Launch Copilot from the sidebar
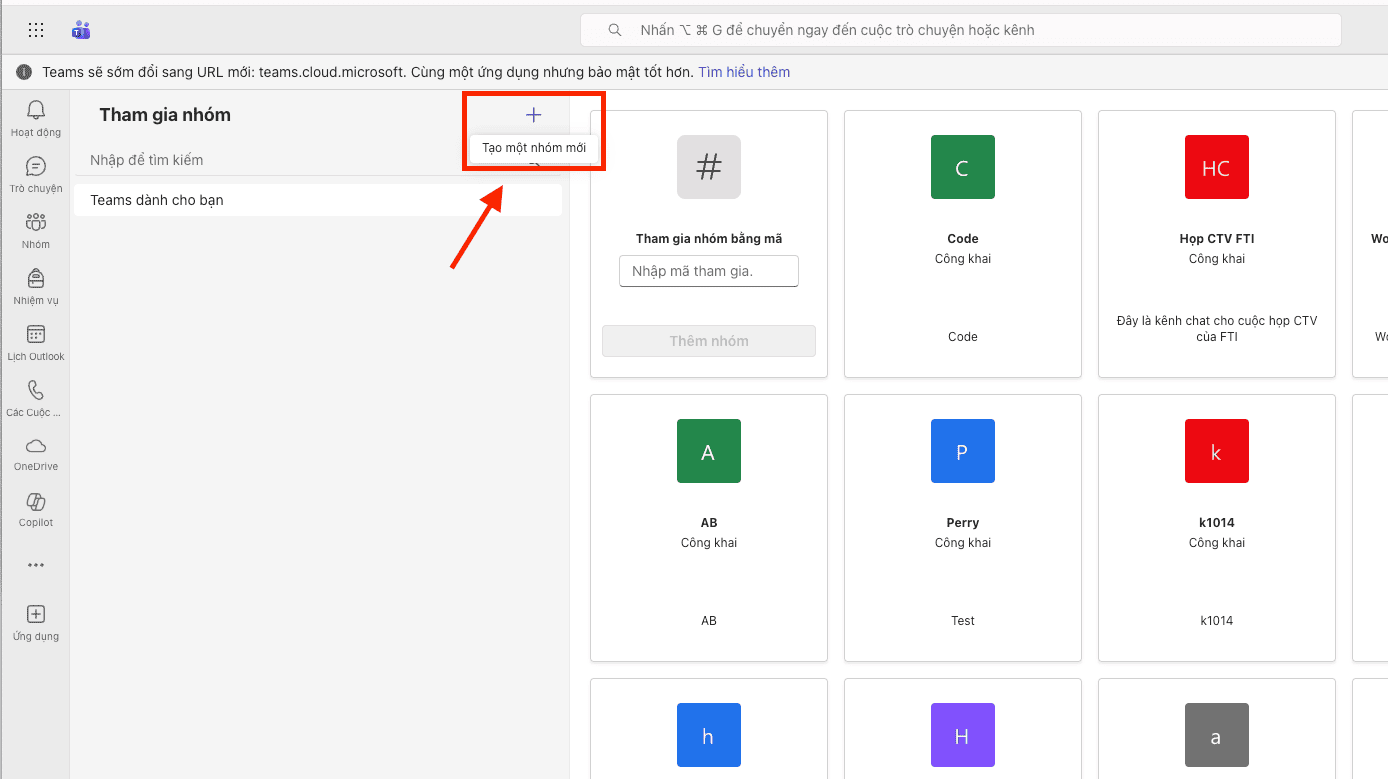Image resolution: width=1388 pixels, height=779 pixels. point(36,502)
